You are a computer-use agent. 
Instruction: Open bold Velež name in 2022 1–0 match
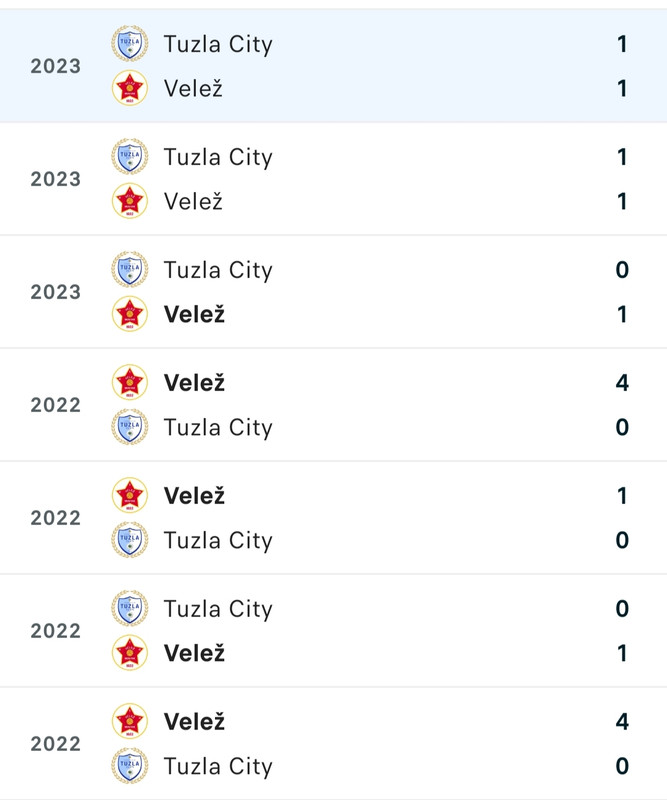[x=194, y=495]
